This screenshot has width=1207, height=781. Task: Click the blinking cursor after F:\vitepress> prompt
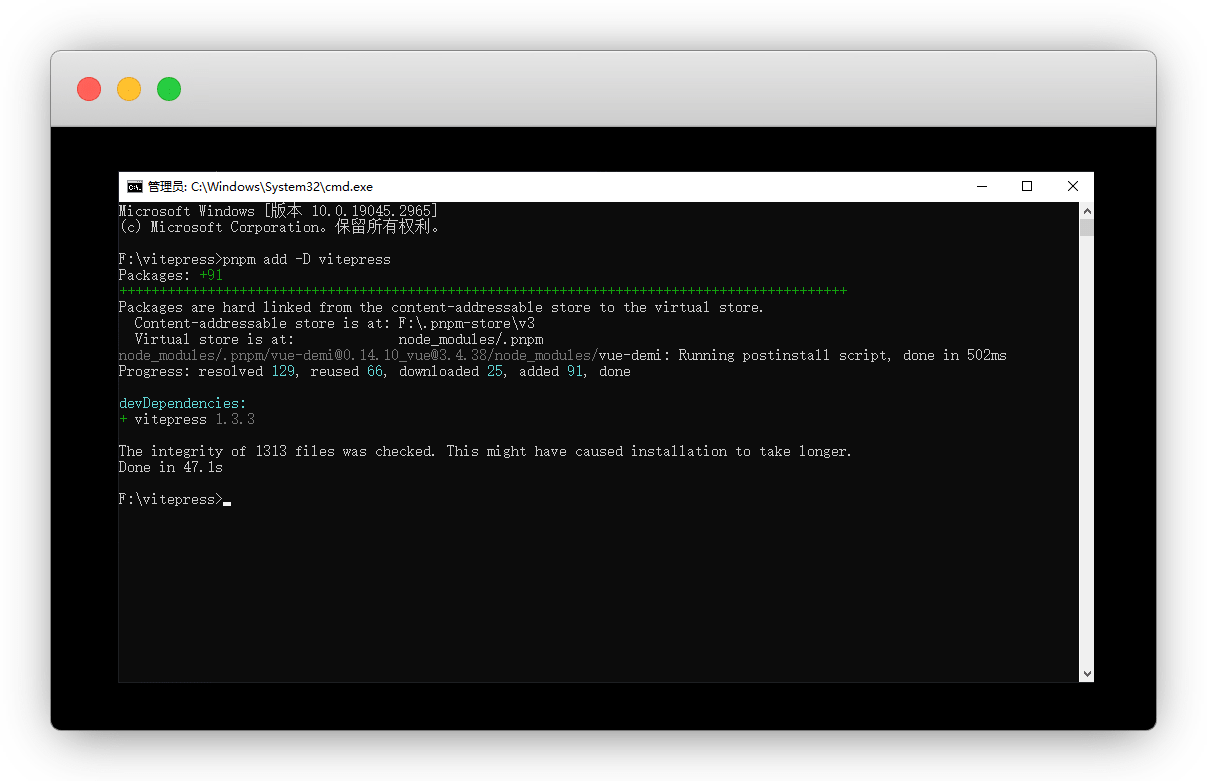tap(227, 500)
